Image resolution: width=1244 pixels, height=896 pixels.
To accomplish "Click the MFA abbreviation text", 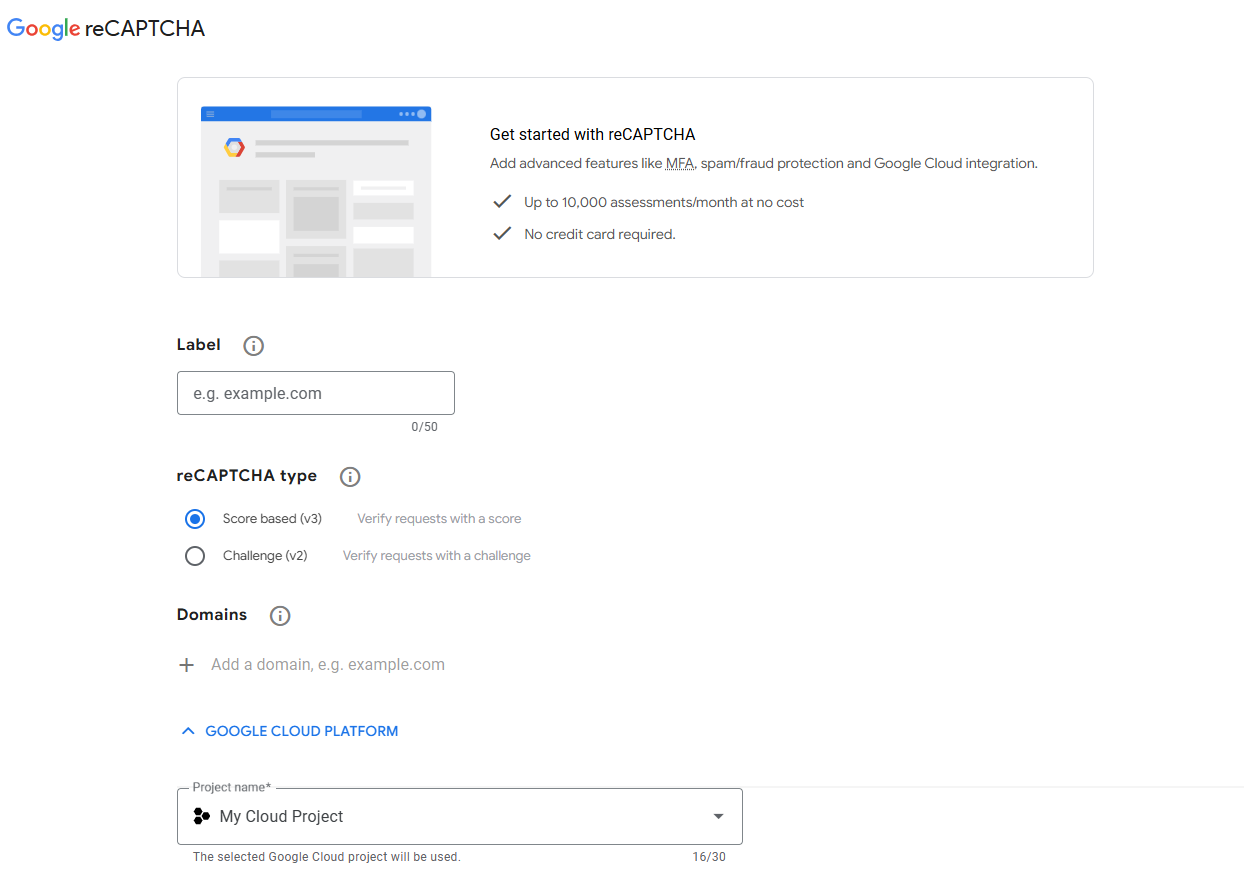I will click(680, 163).
